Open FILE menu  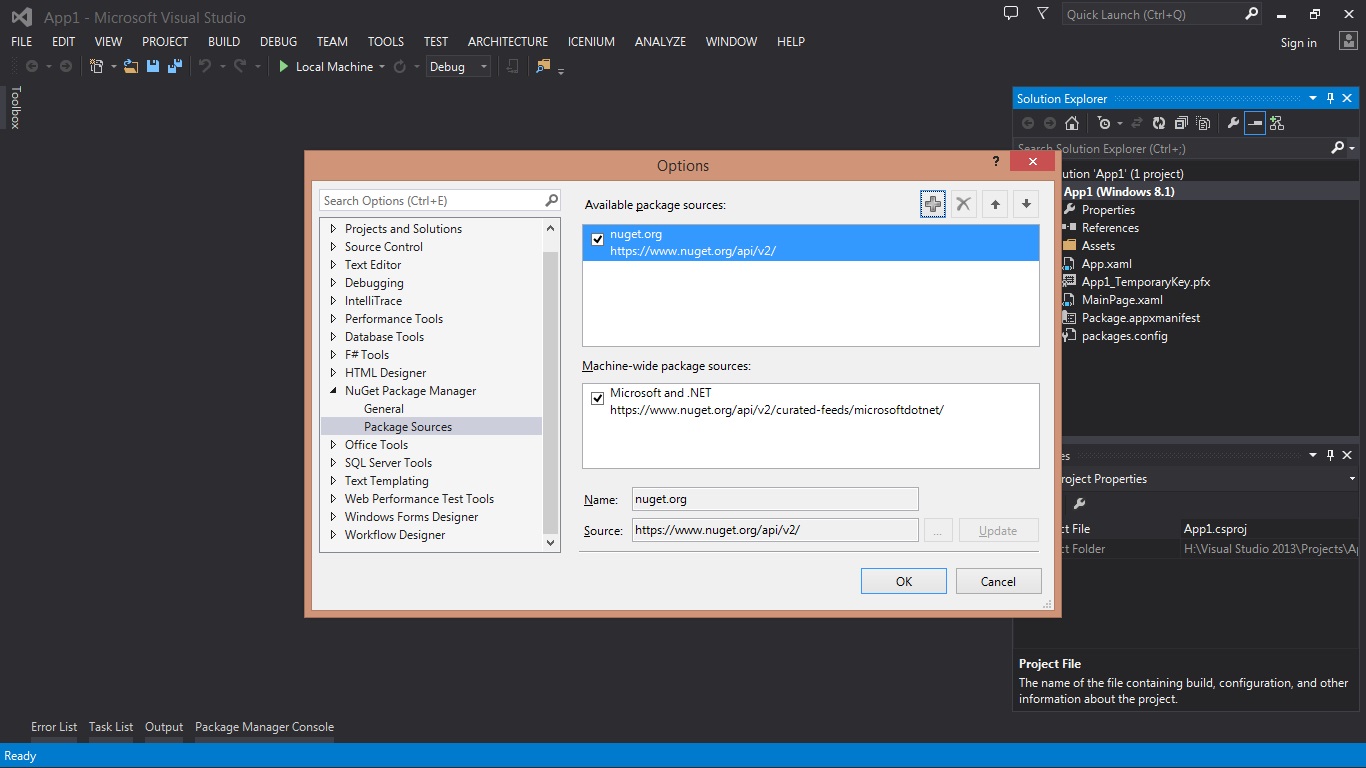point(21,41)
